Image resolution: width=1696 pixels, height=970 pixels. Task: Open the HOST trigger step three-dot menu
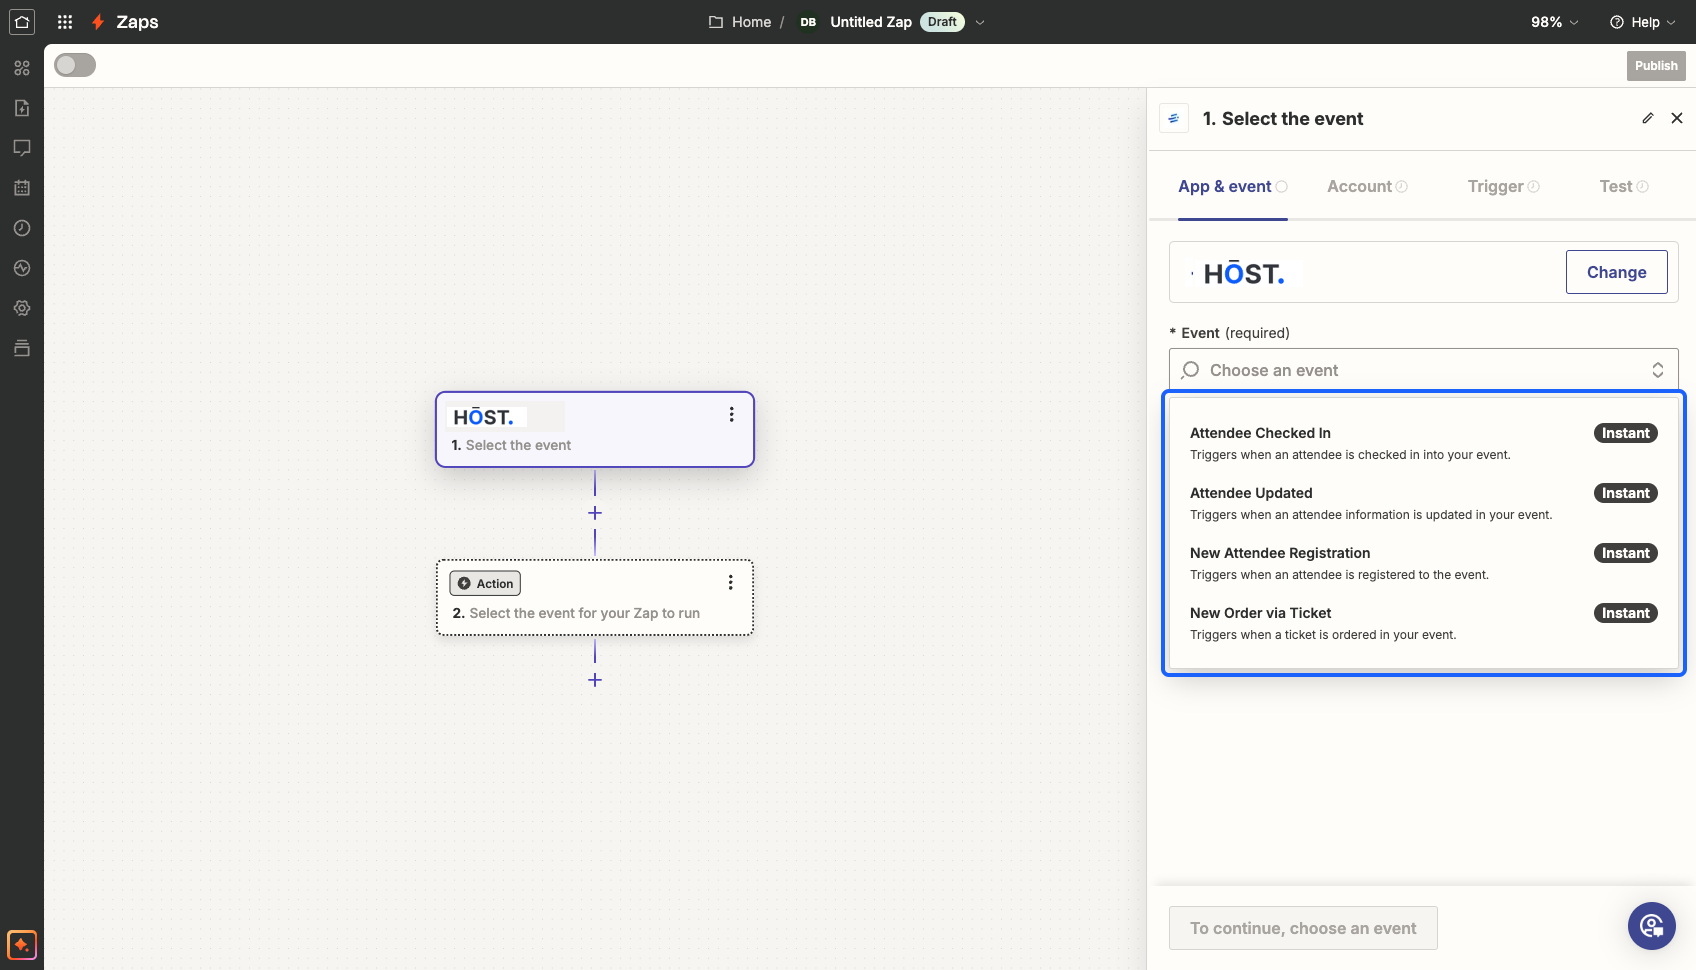pyautogui.click(x=732, y=415)
